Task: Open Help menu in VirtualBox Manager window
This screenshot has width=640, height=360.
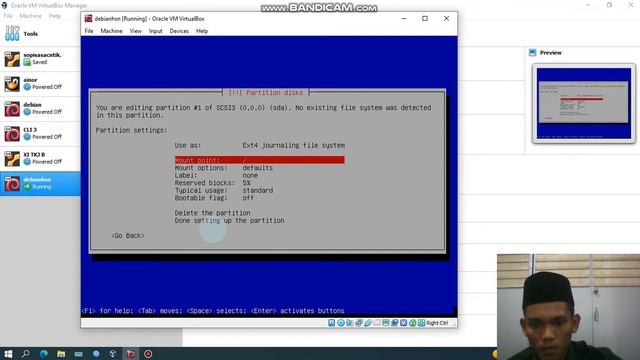Action: [x=55, y=16]
